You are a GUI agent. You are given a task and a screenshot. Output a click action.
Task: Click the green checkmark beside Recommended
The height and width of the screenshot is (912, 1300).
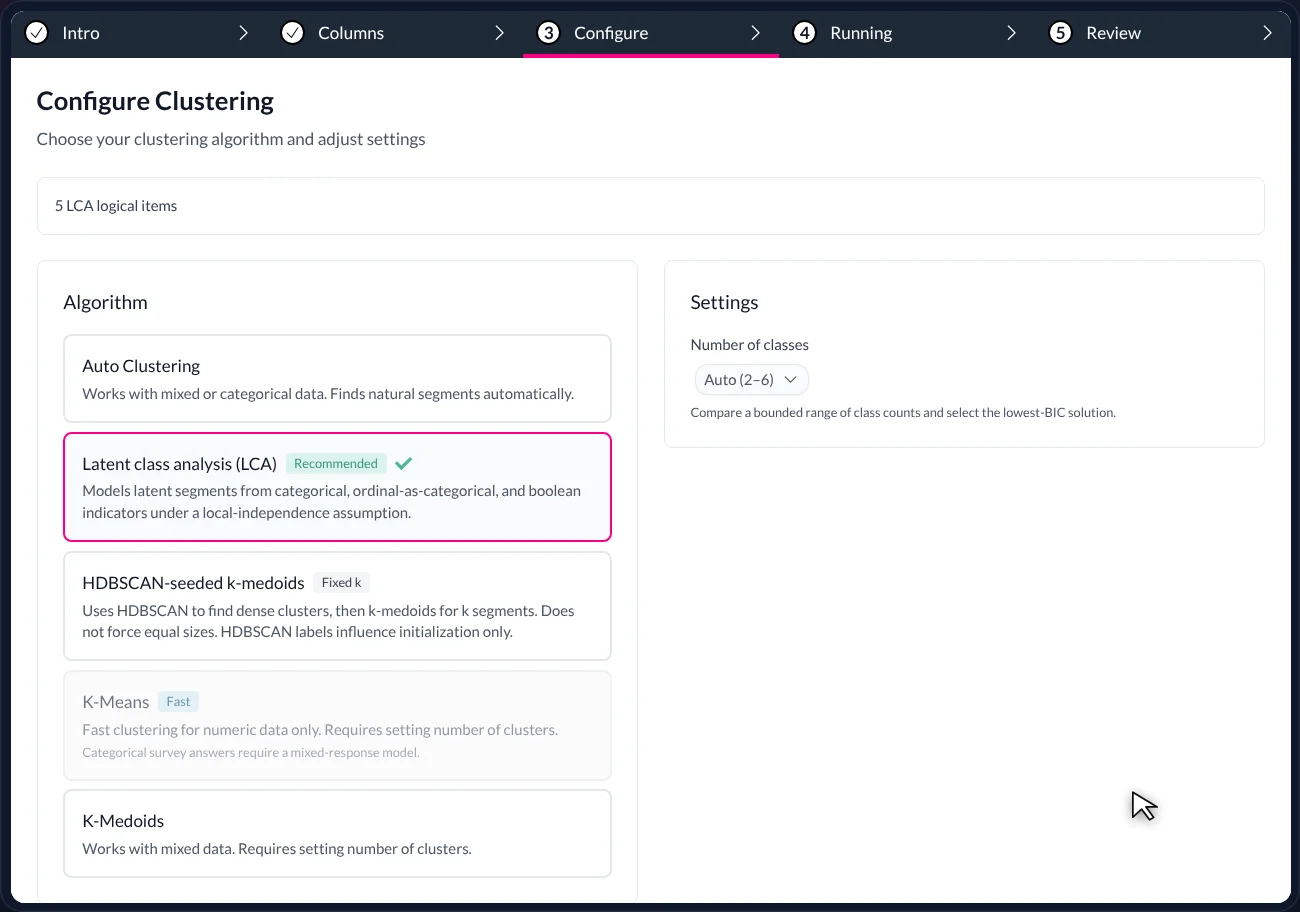404,463
